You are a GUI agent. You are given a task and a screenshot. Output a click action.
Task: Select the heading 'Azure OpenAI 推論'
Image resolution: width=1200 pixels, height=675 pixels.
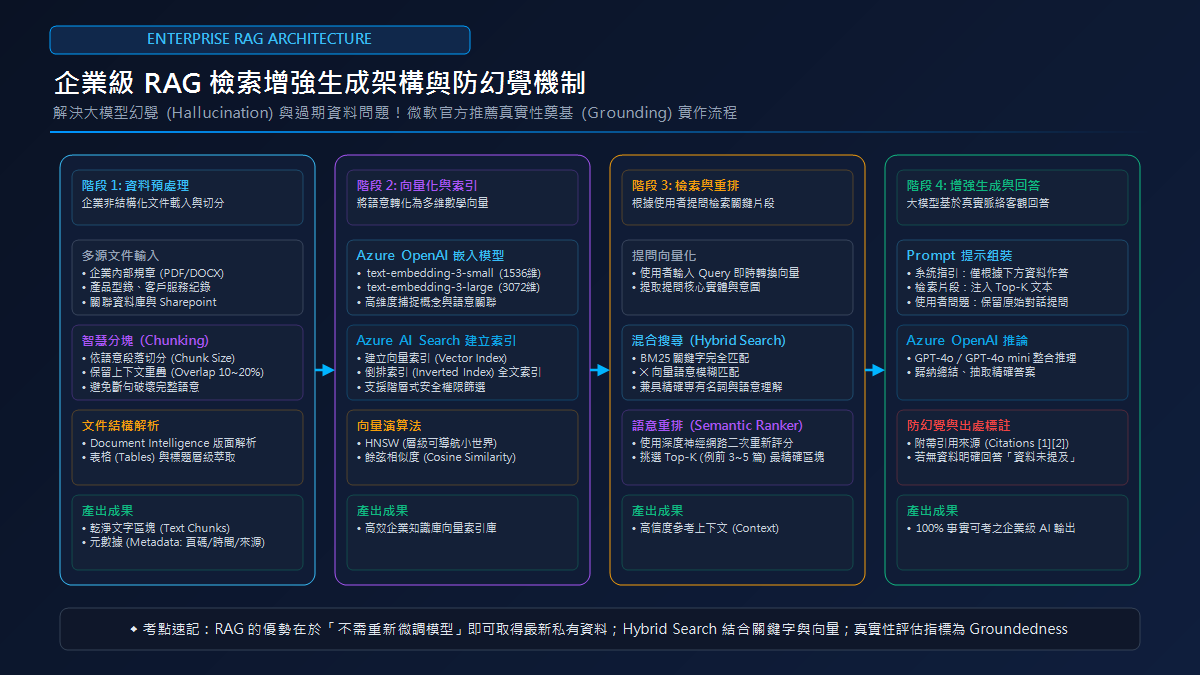coord(968,340)
